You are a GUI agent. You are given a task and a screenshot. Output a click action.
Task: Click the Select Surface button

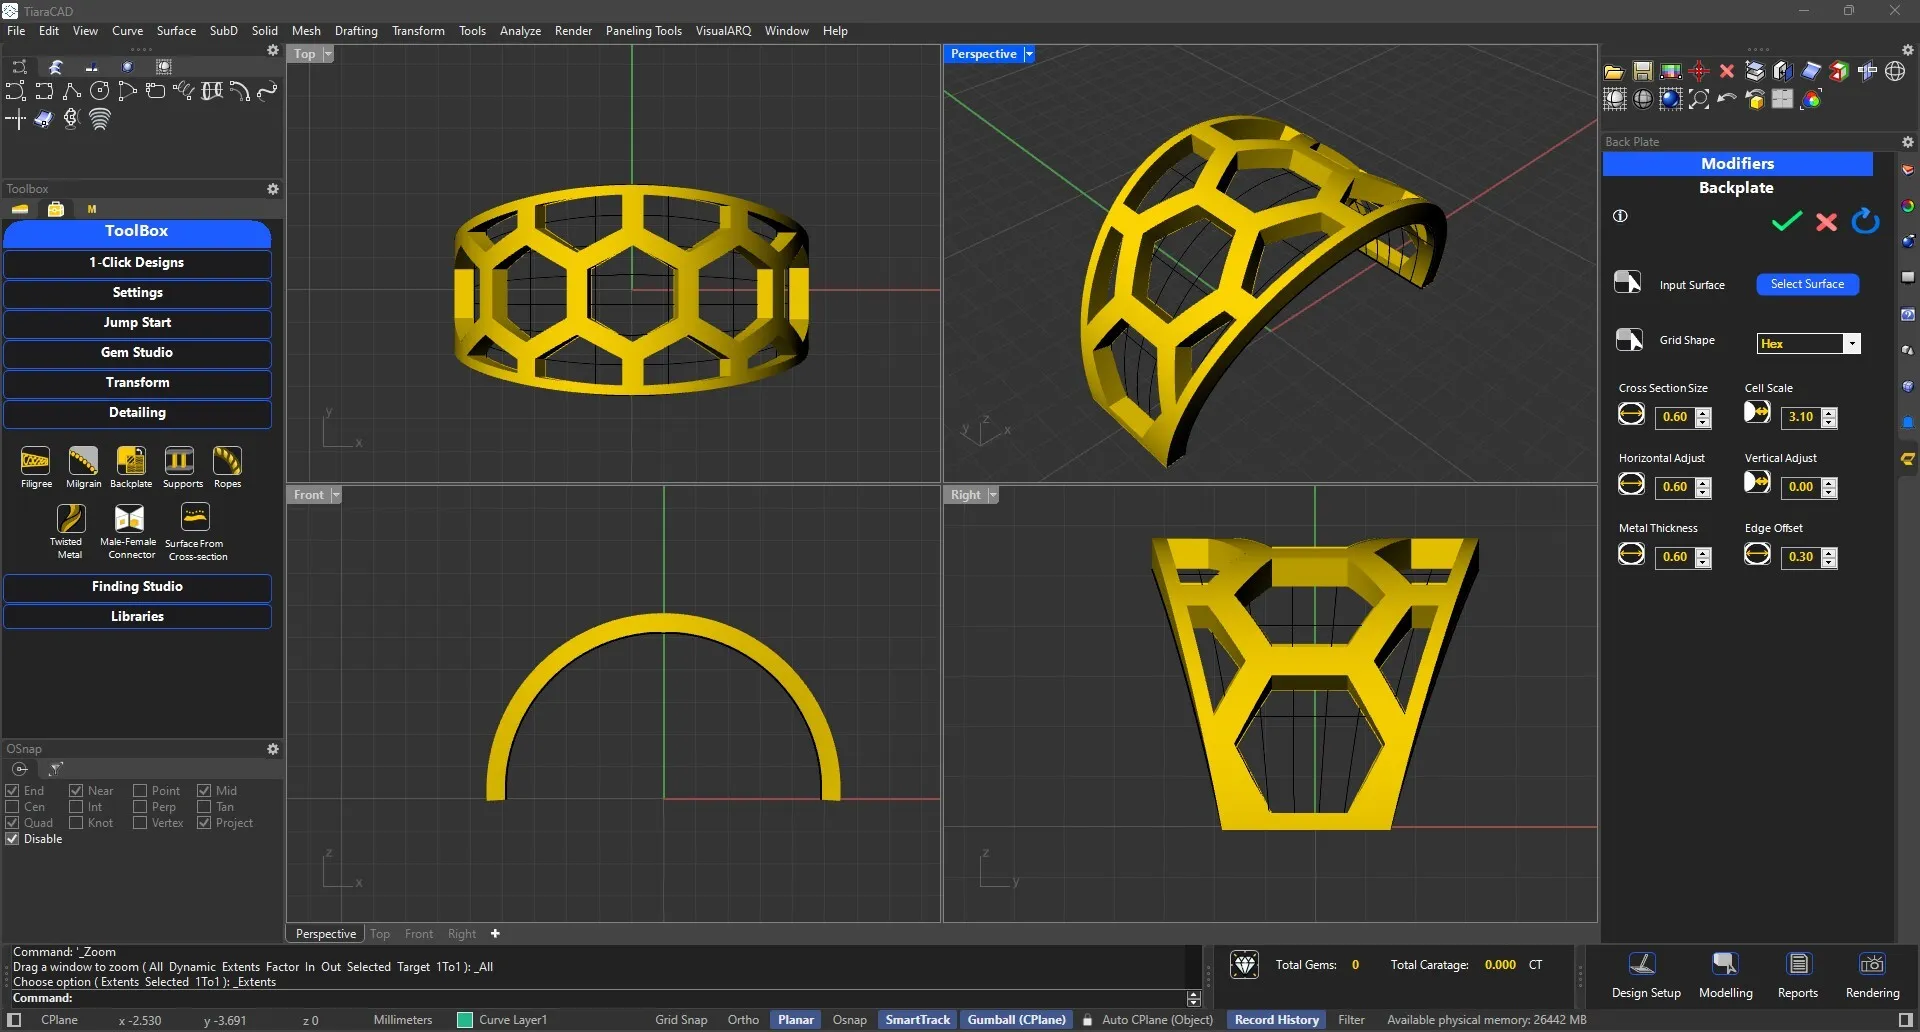[1807, 284]
